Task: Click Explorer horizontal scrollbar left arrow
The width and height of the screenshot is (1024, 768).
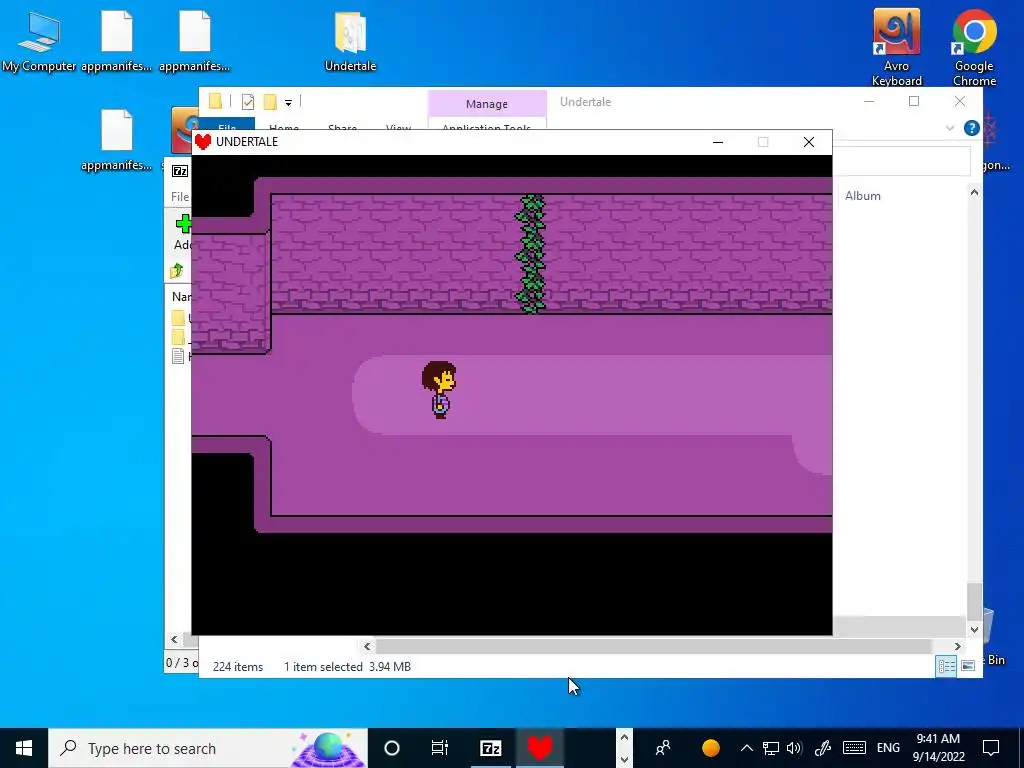Action: click(367, 647)
